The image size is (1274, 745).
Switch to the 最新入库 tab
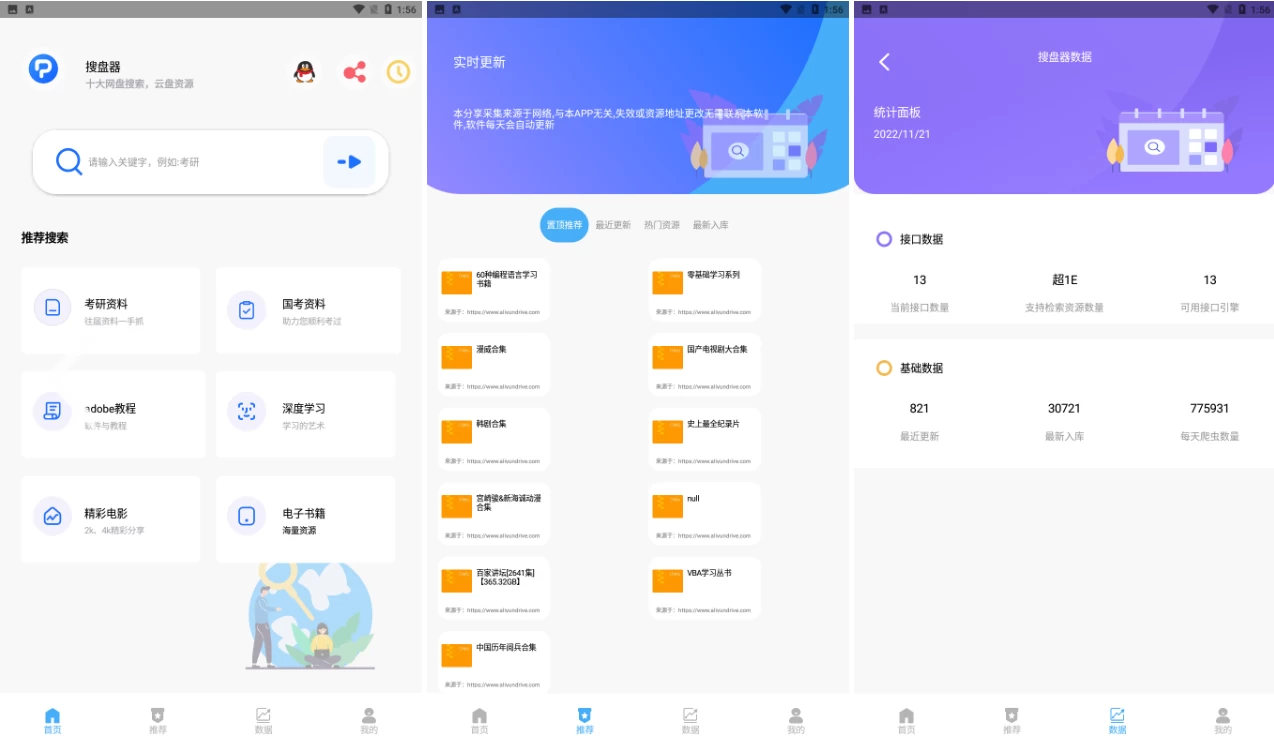point(711,225)
